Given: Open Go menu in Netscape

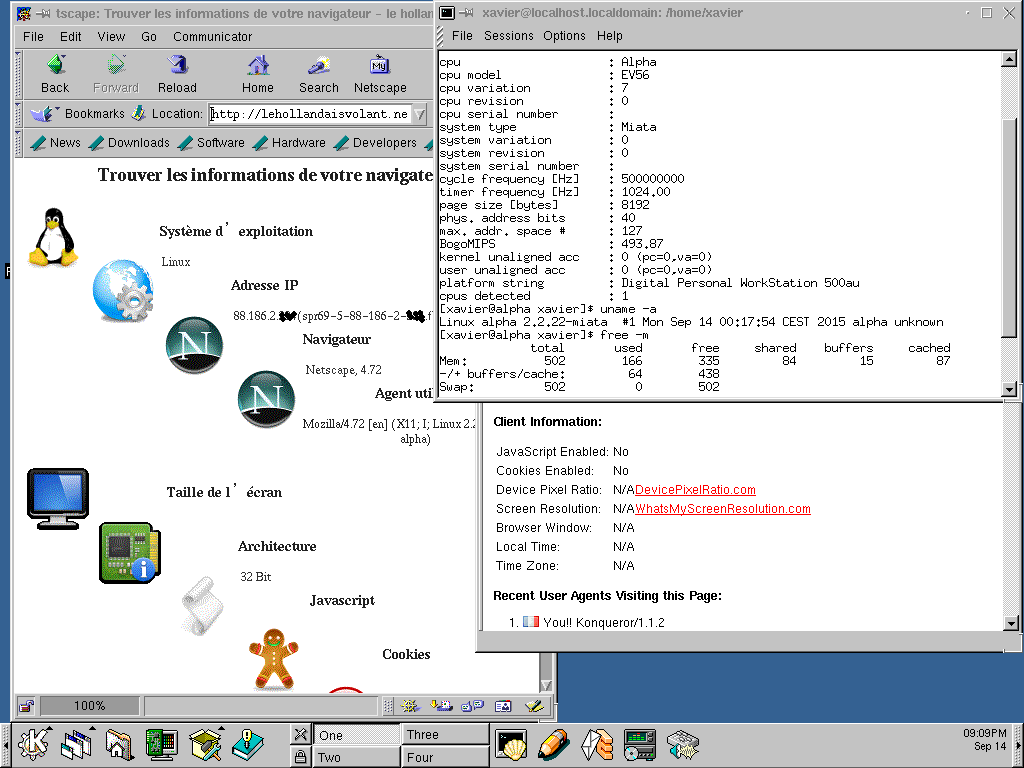Looking at the screenshot, I should [x=149, y=37].
